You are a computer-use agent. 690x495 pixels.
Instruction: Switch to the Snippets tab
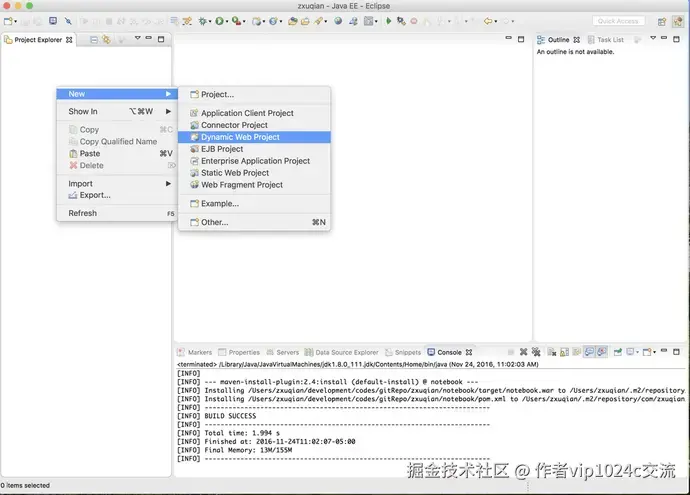coord(403,352)
